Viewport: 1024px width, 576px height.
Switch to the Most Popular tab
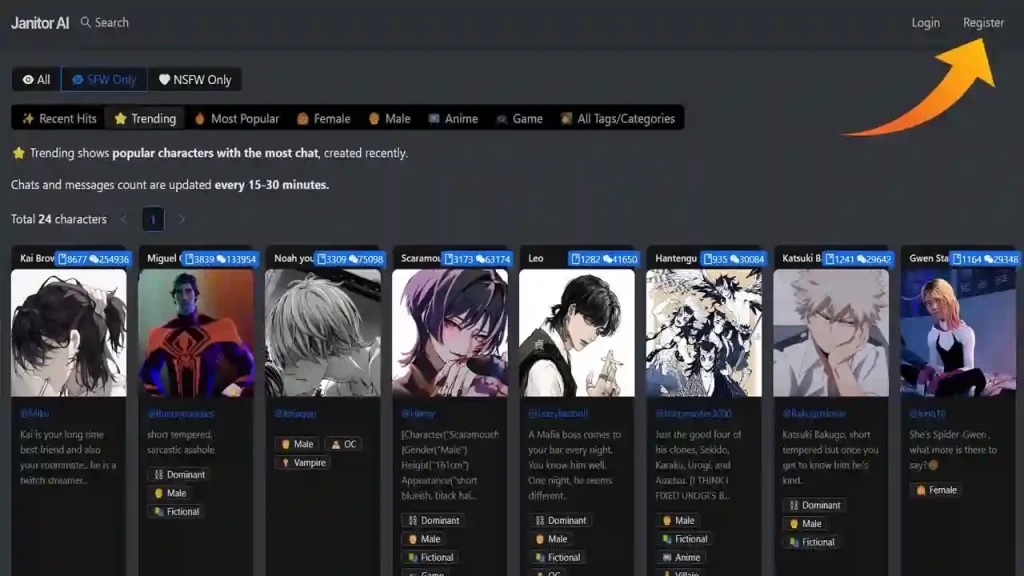[236, 118]
